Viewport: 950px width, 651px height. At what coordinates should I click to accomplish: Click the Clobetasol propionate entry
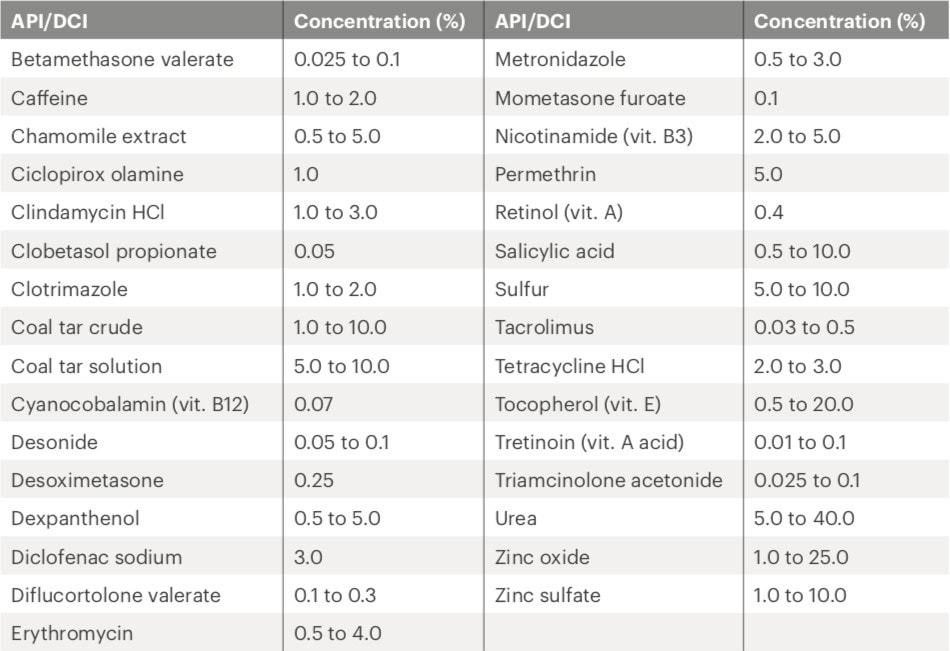[114, 251]
